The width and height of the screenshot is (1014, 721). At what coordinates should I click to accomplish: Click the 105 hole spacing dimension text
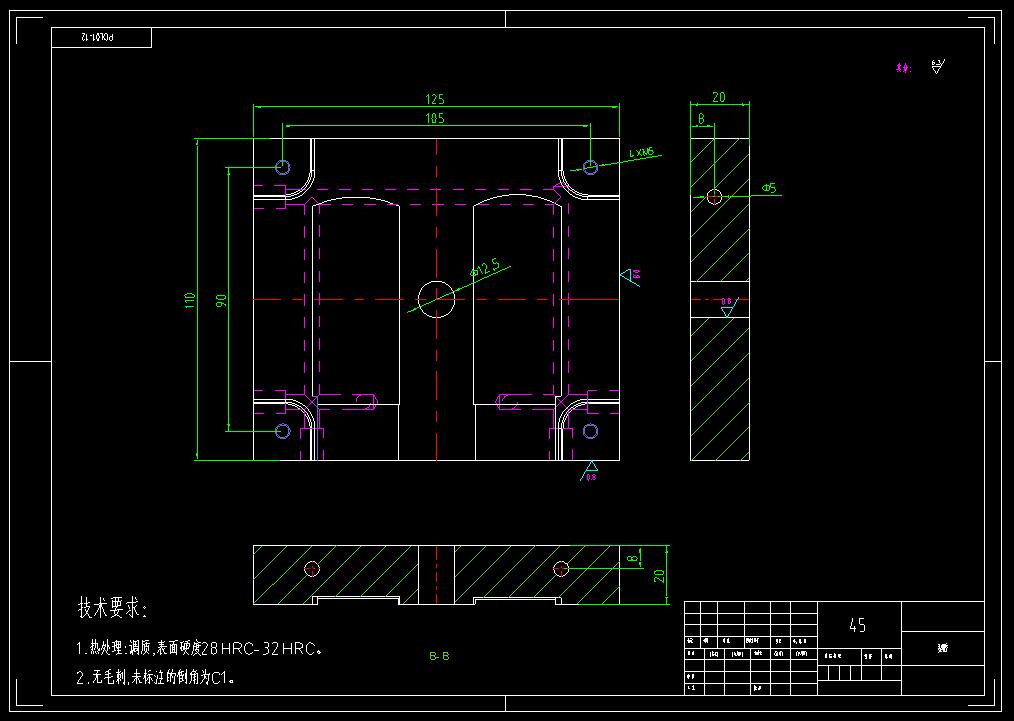click(x=435, y=118)
